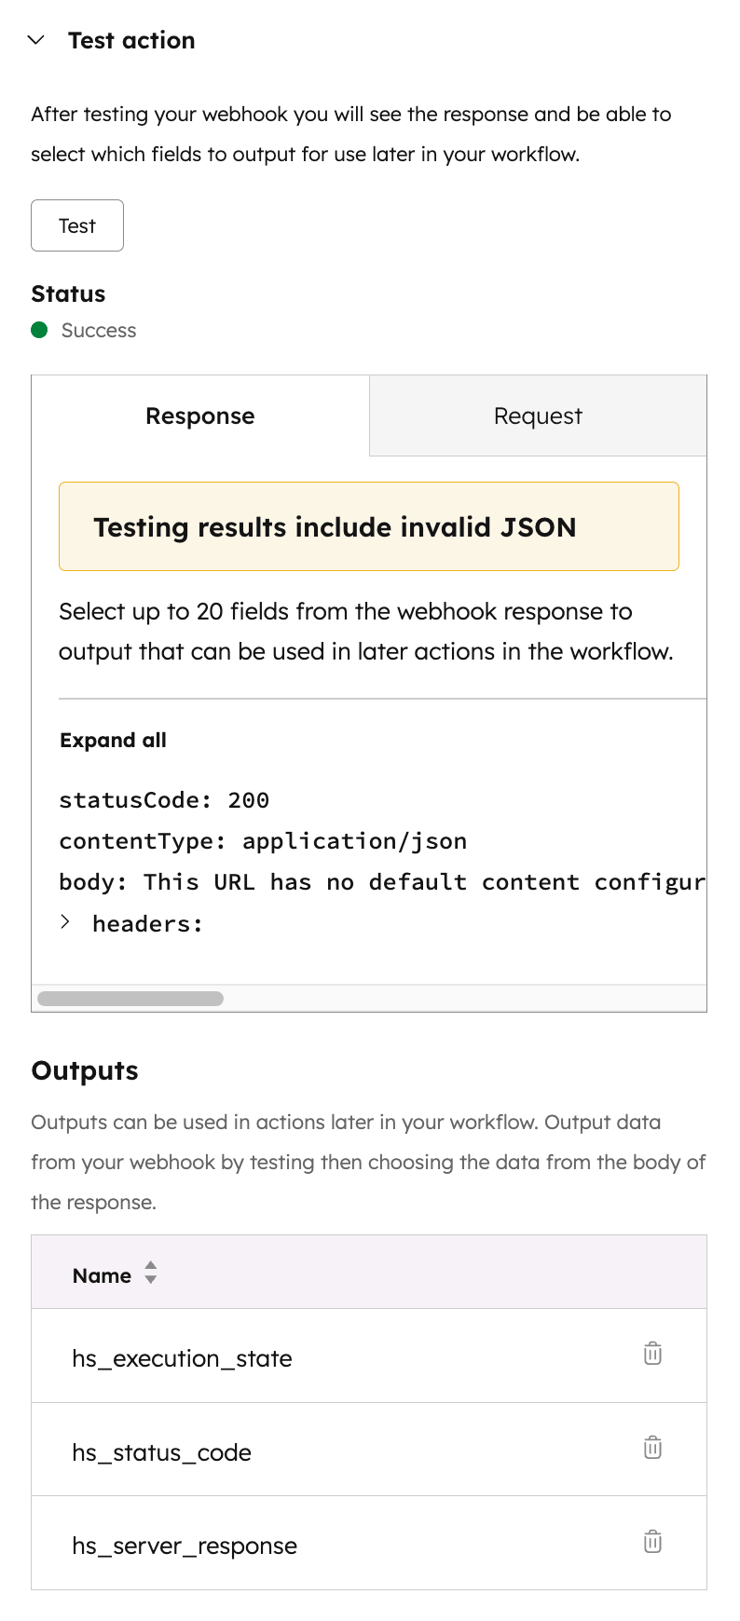This screenshot has width=740, height=1621.
Task: Click the Name column header
Action: pyautogui.click(x=101, y=1274)
